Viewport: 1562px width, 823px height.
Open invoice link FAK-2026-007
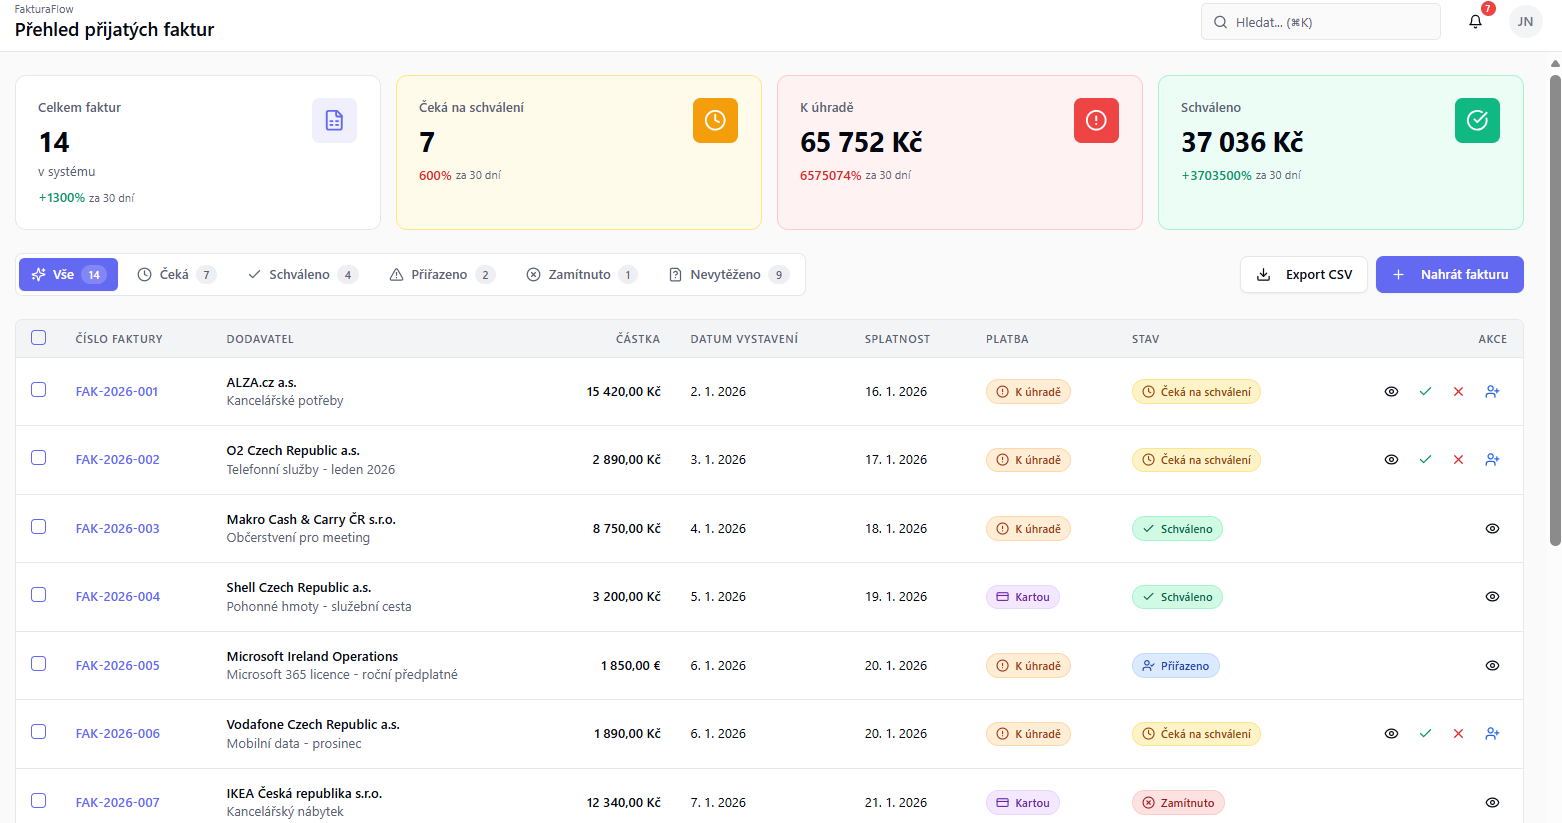pos(117,803)
